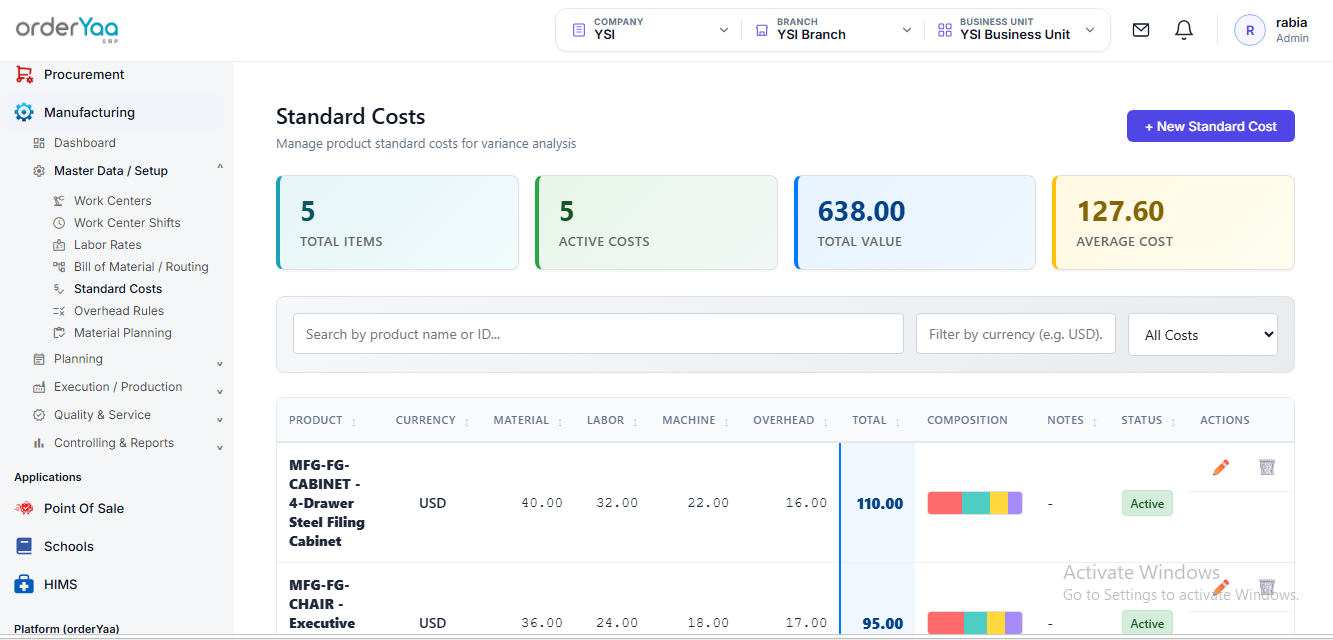
Task: Open the Business Unit dropdown
Action: 1016,30
